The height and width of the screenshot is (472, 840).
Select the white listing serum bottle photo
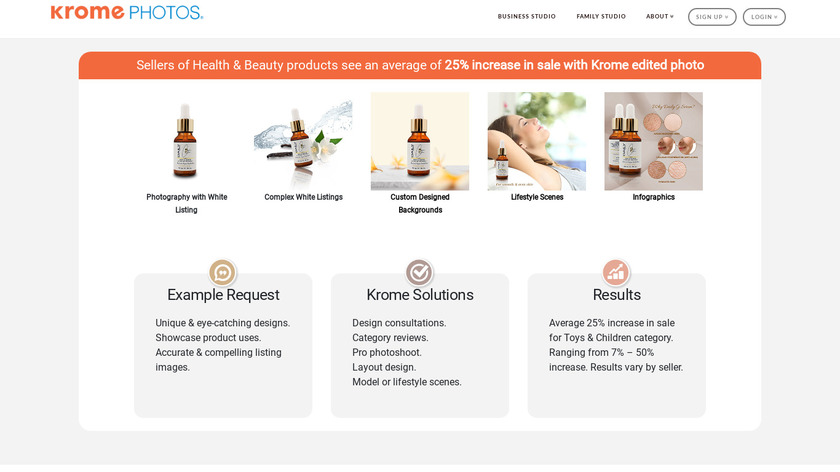[x=185, y=141]
